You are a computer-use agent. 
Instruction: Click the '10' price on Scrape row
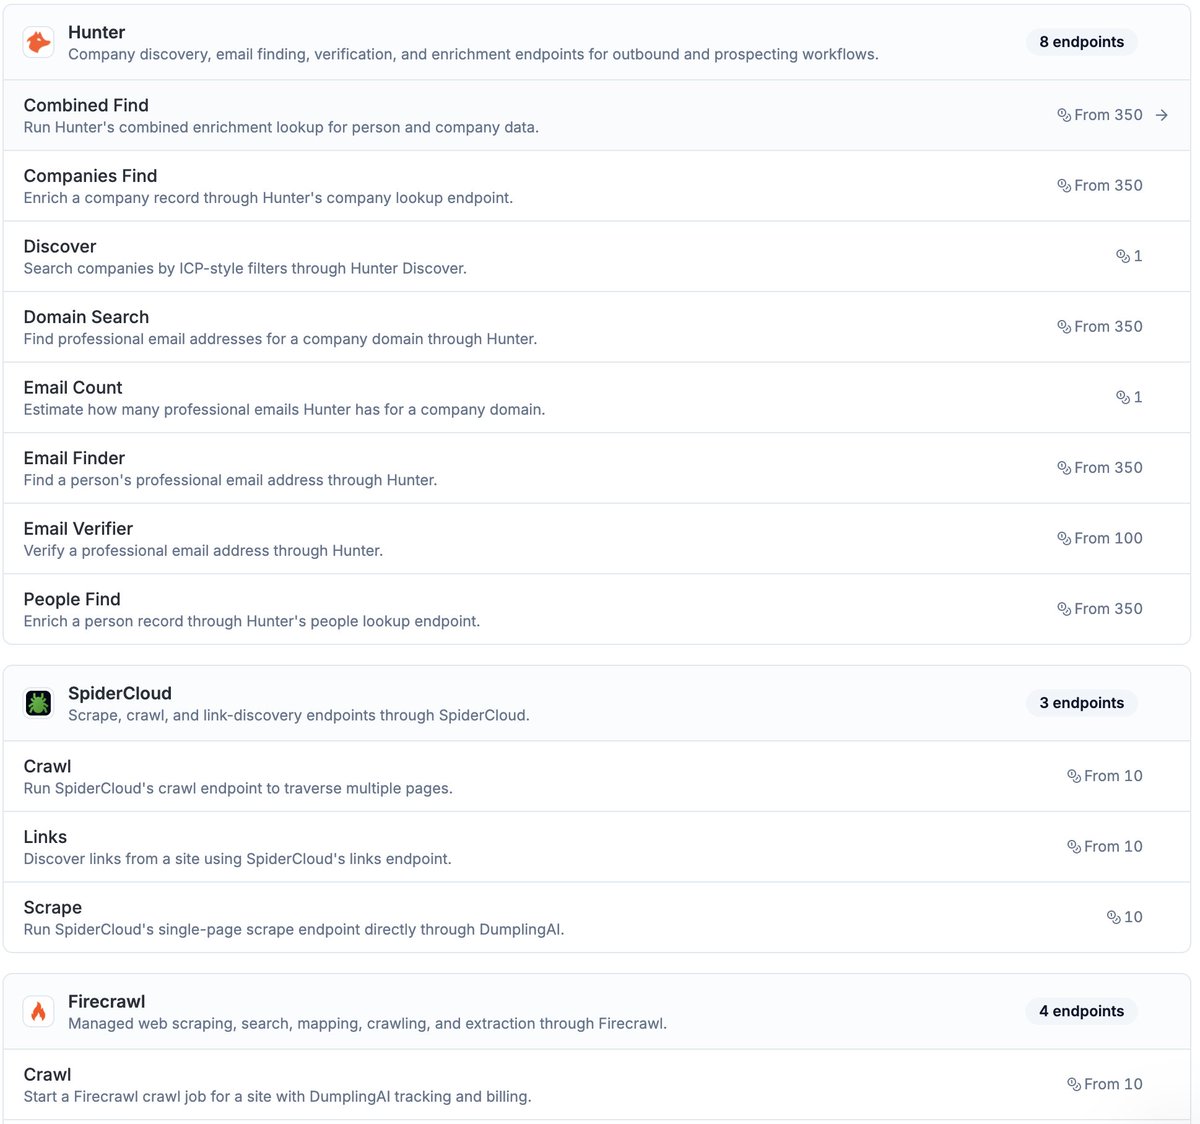[x=1133, y=917]
